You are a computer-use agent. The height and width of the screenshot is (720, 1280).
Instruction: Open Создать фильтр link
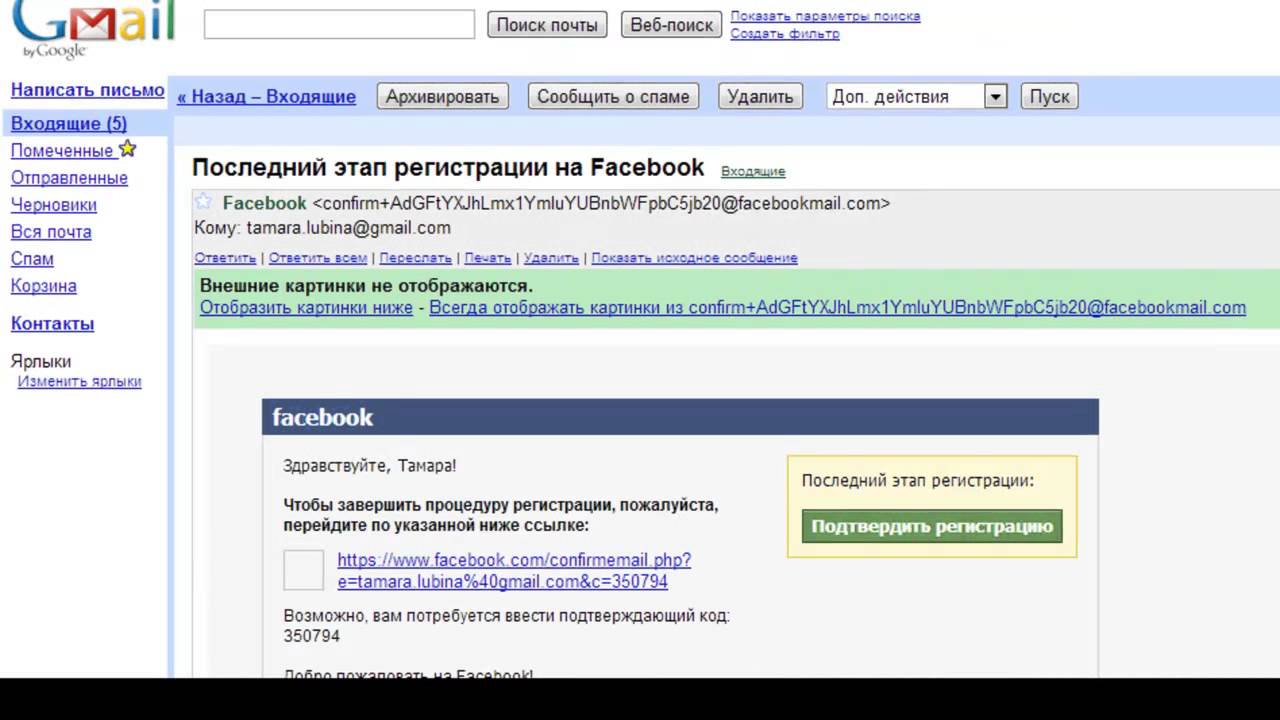click(x=784, y=33)
